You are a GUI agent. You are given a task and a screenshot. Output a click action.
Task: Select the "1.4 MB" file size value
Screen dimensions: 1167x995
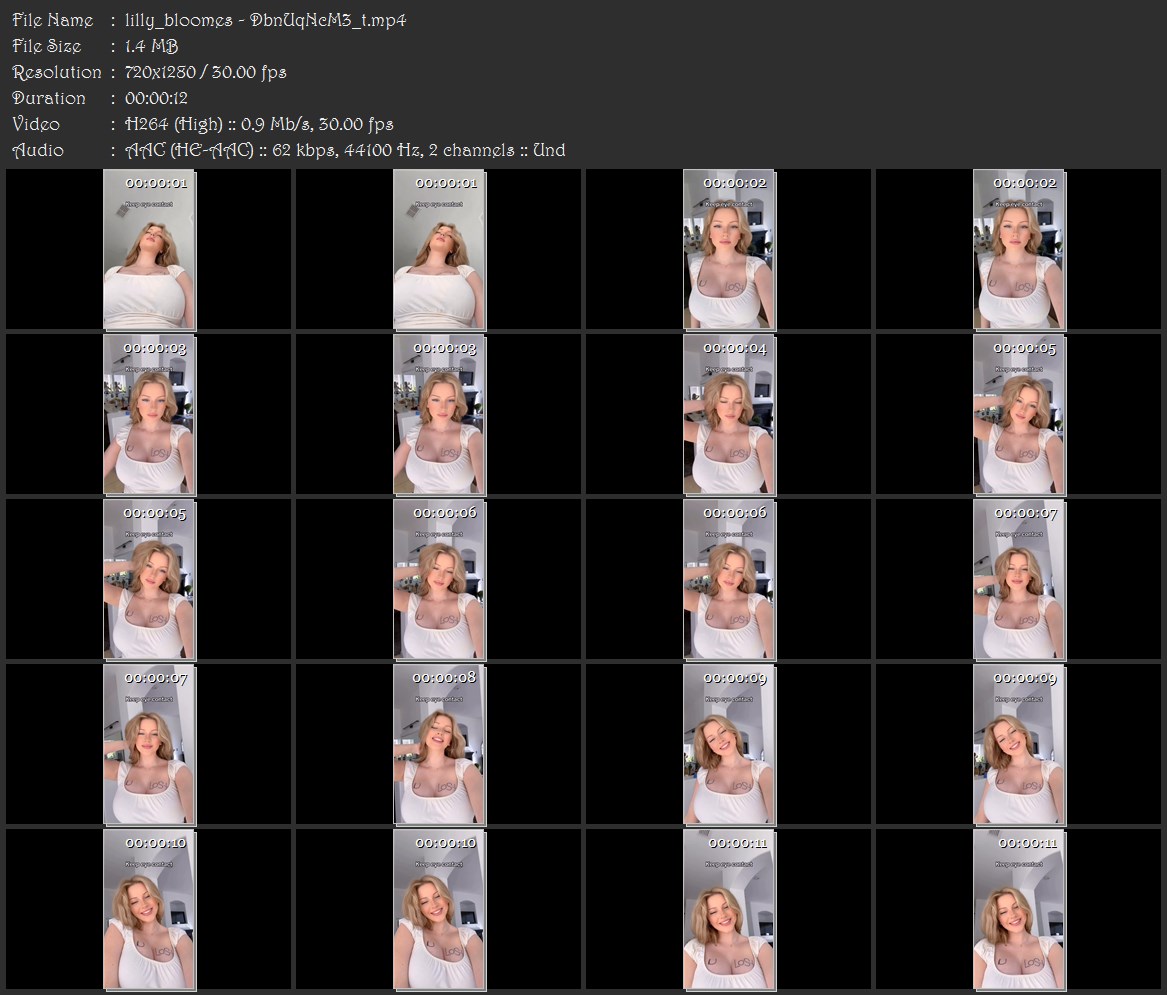(151, 46)
